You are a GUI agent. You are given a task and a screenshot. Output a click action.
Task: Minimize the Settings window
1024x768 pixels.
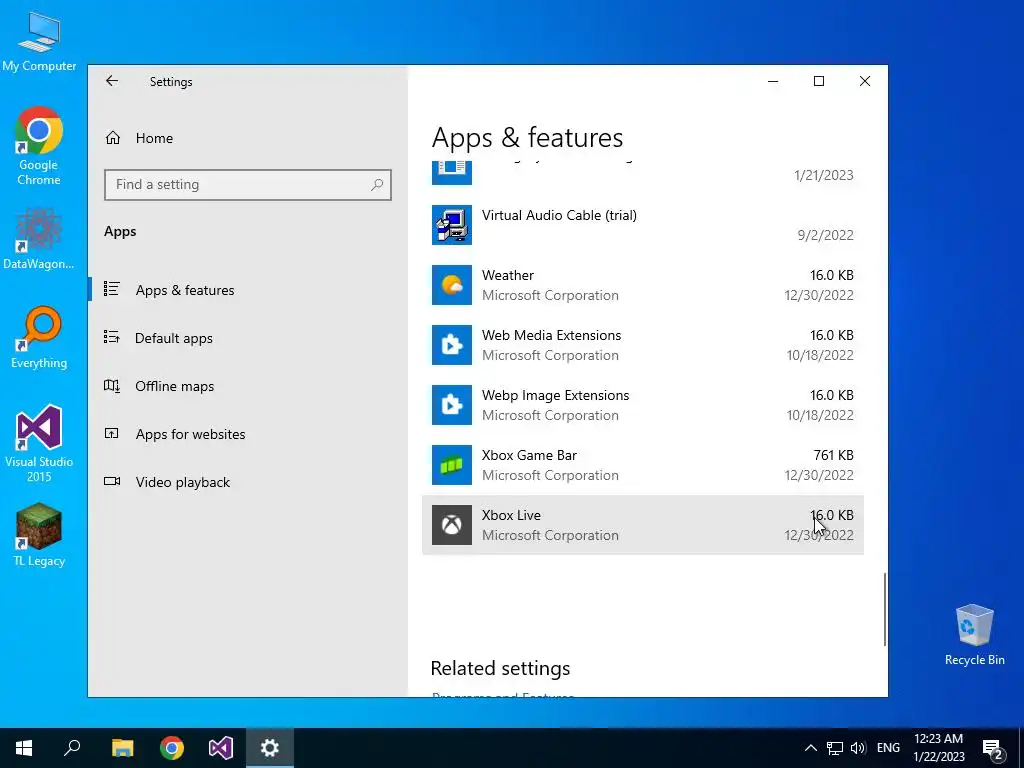pyautogui.click(x=773, y=81)
